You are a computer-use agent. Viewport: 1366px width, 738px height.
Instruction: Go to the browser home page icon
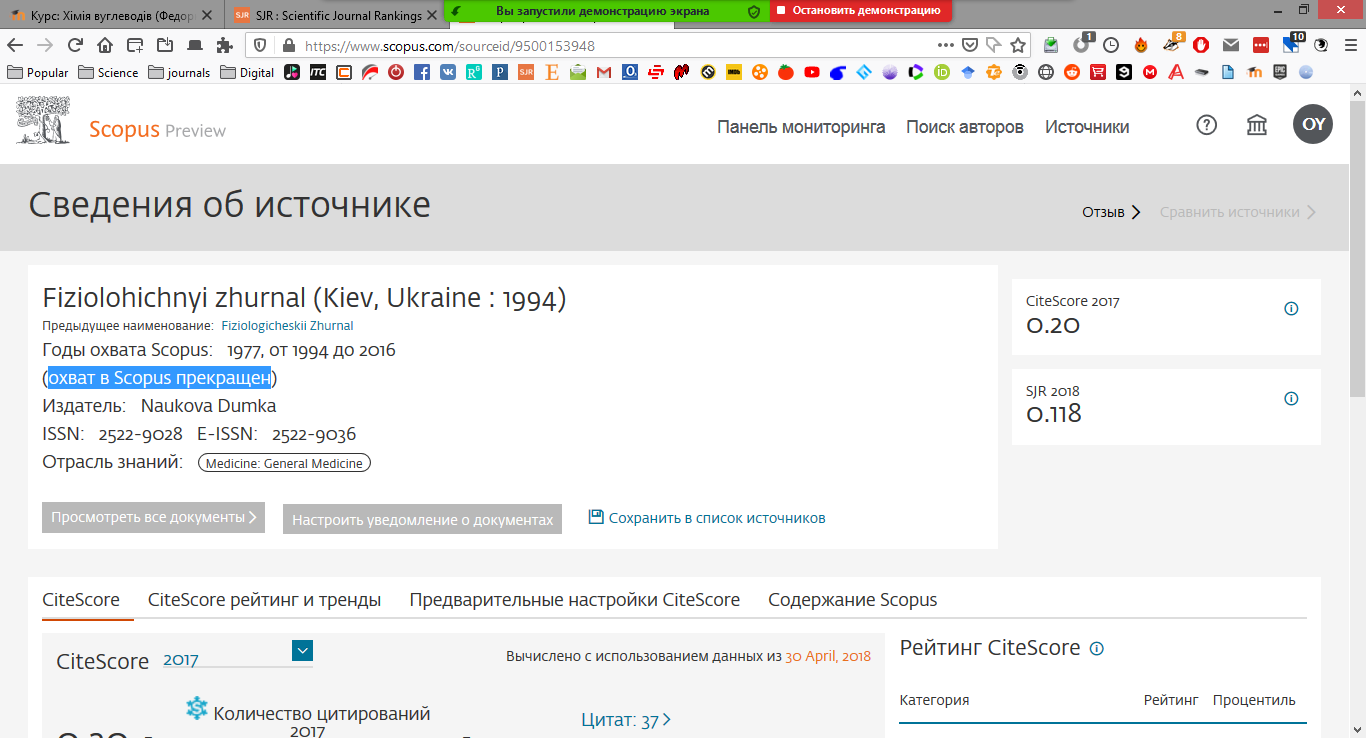[x=105, y=45]
